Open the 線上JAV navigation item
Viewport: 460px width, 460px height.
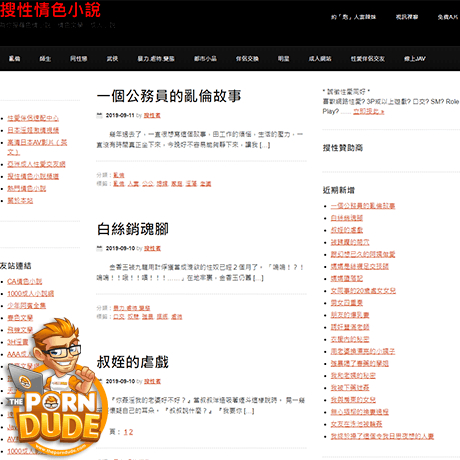click(x=415, y=59)
